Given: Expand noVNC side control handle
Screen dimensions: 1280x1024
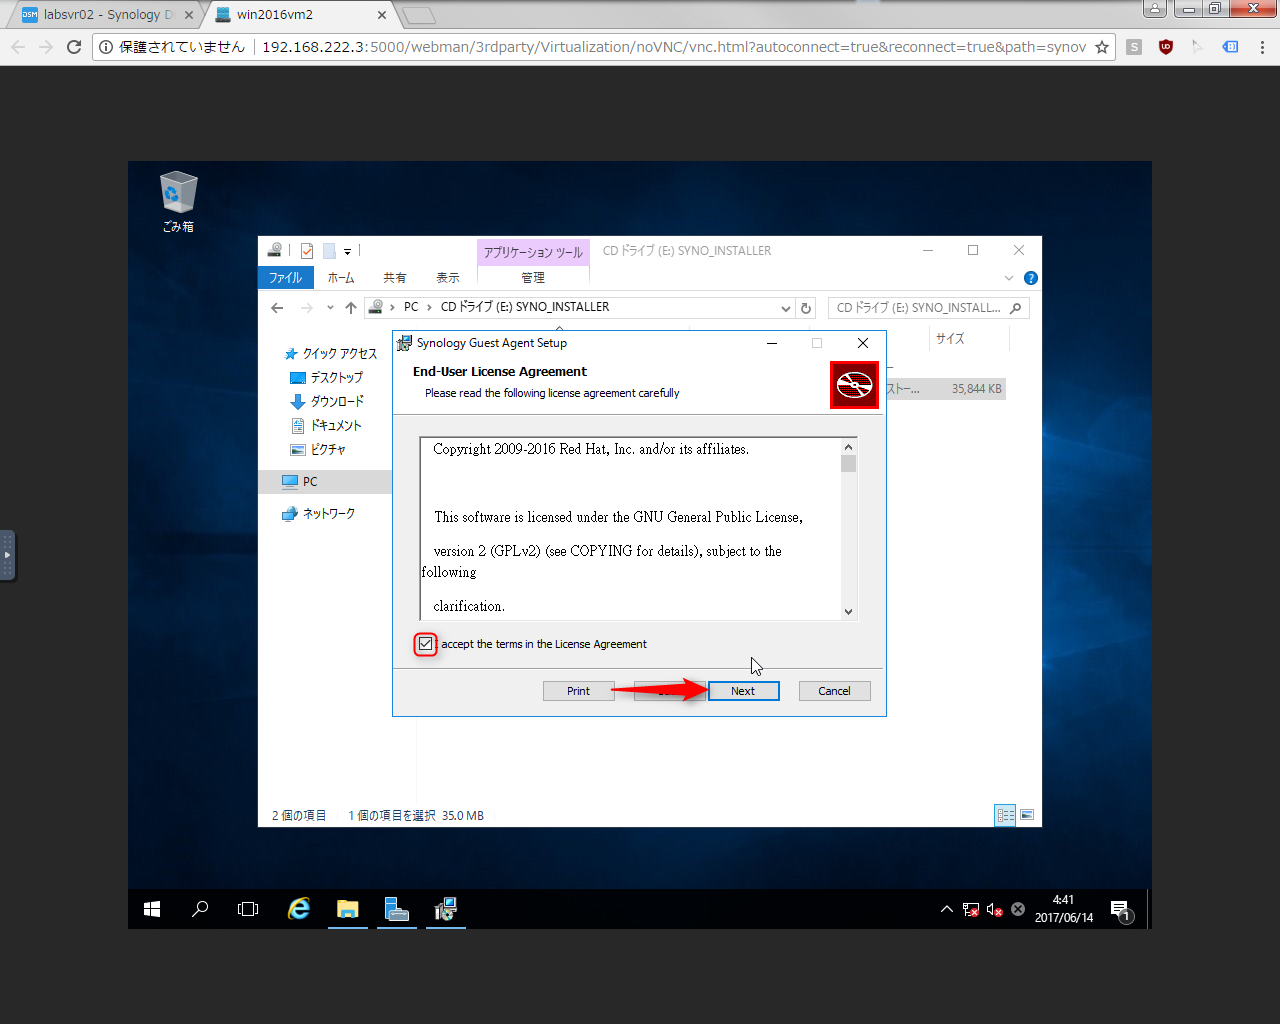Looking at the screenshot, I should click(7, 555).
